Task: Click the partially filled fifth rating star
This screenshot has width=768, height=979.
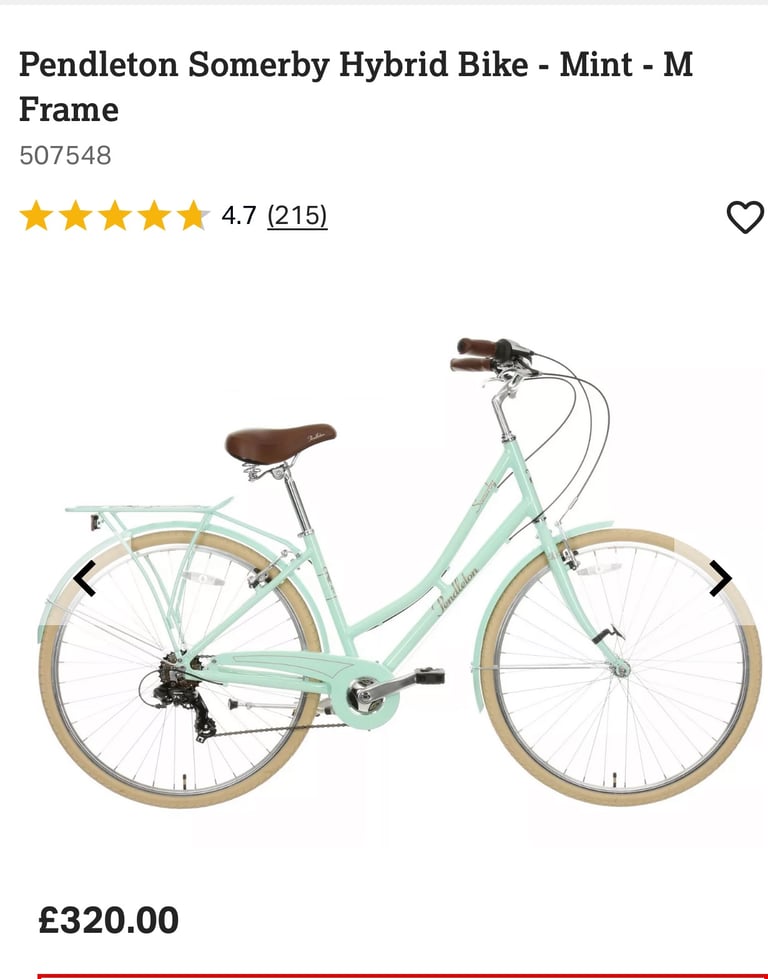Action: (x=194, y=216)
